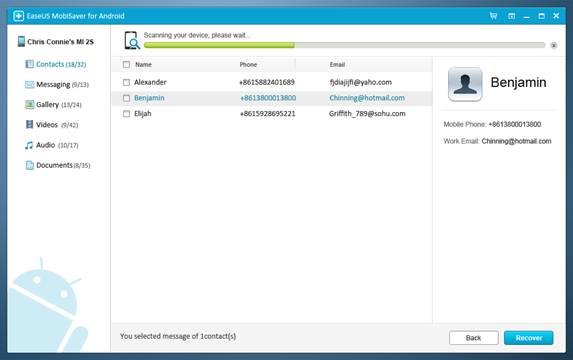Select the Audio (10/17) category
The height and width of the screenshot is (360, 573).
click(x=57, y=145)
